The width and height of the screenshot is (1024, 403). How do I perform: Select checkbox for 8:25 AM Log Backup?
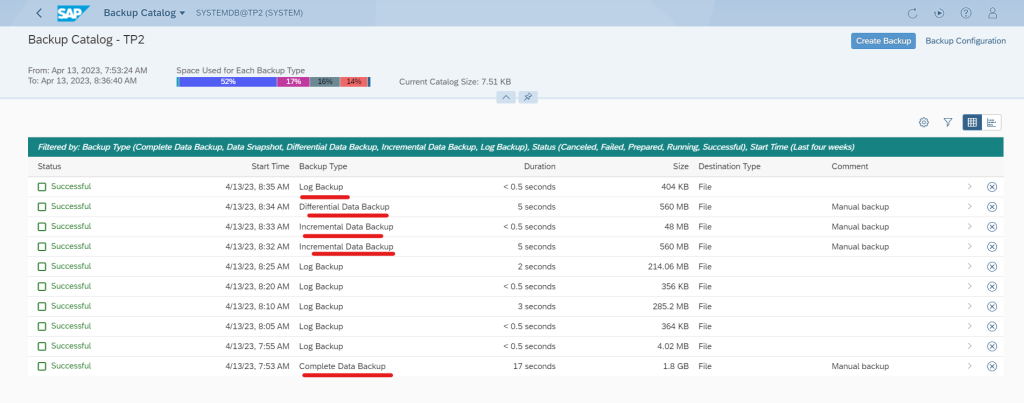42,266
